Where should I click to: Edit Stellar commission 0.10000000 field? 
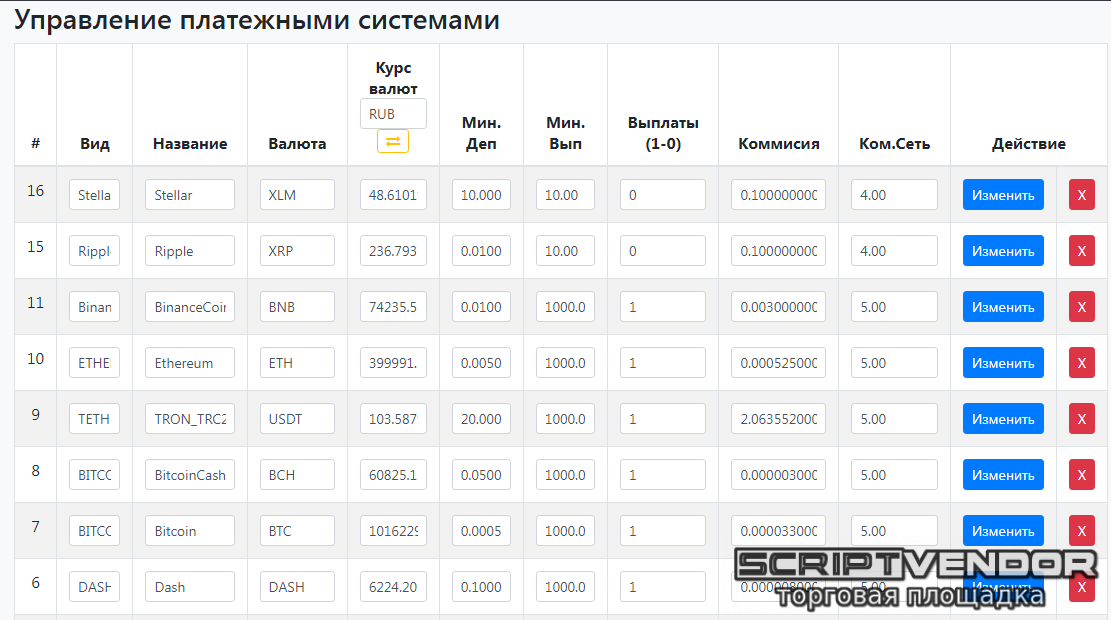778,195
